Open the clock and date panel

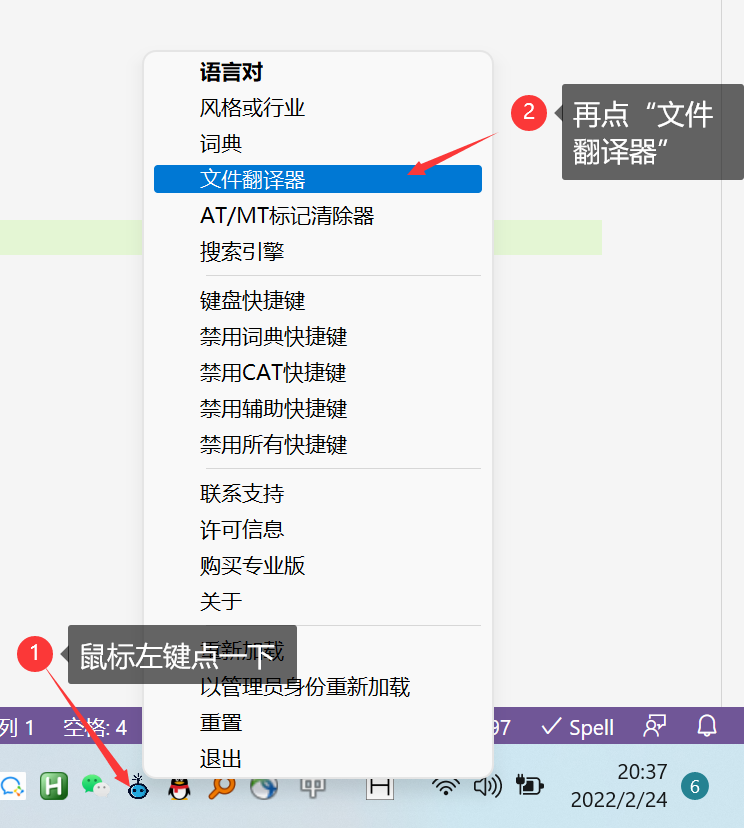pyautogui.click(x=619, y=786)
